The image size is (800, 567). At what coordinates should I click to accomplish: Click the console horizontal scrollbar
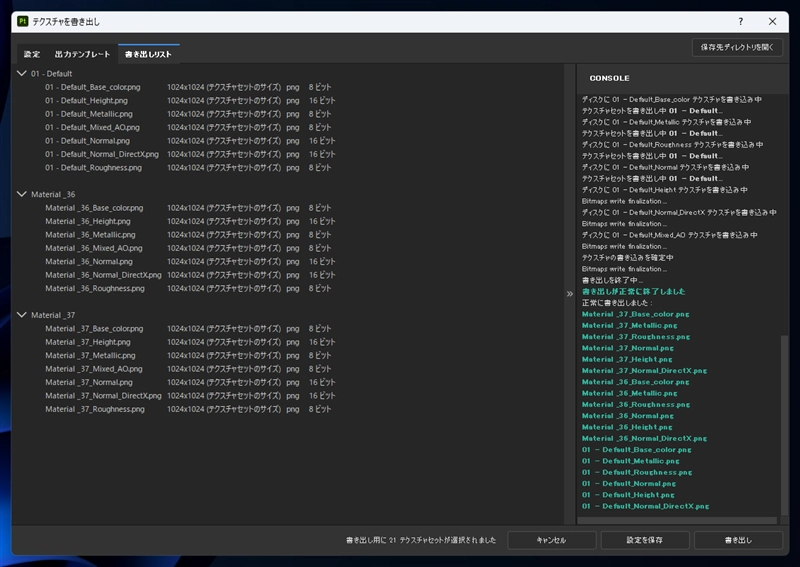click(677, 521)
